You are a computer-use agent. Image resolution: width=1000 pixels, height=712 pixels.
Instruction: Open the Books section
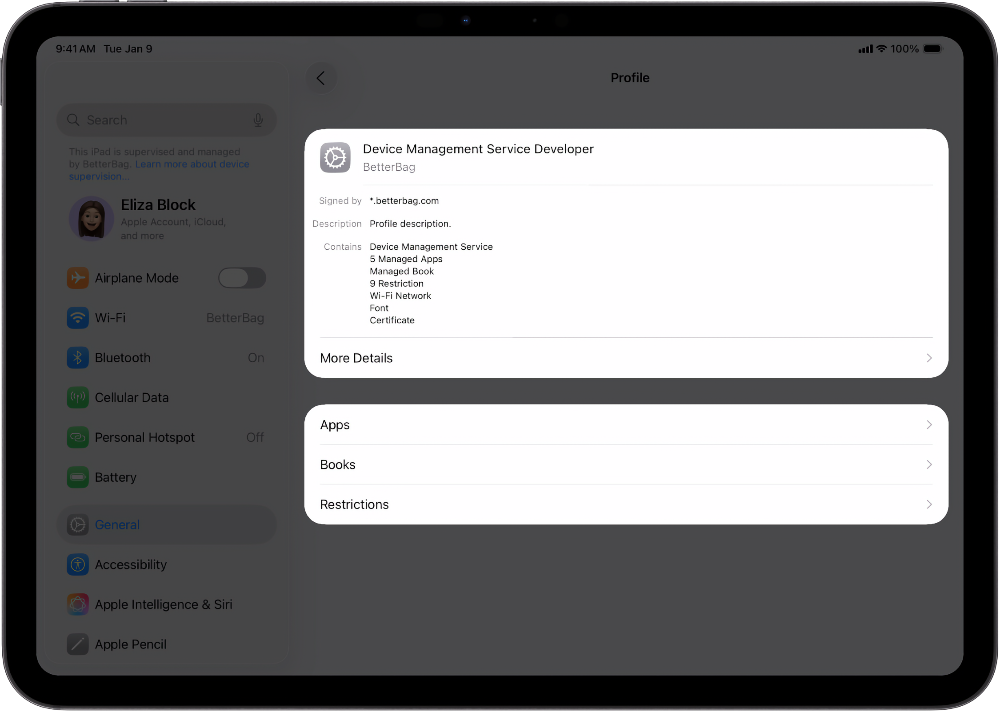pyautogui.click(x=626, y=464)
